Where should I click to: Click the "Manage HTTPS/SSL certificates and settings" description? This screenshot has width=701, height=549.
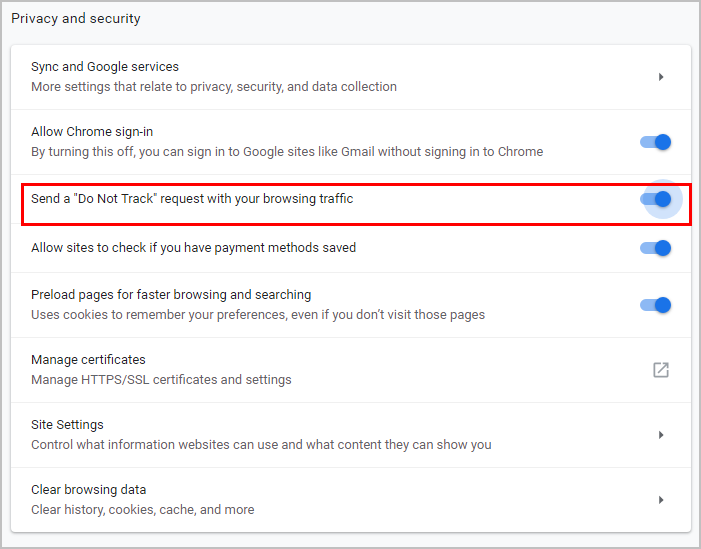click(161, 380)
